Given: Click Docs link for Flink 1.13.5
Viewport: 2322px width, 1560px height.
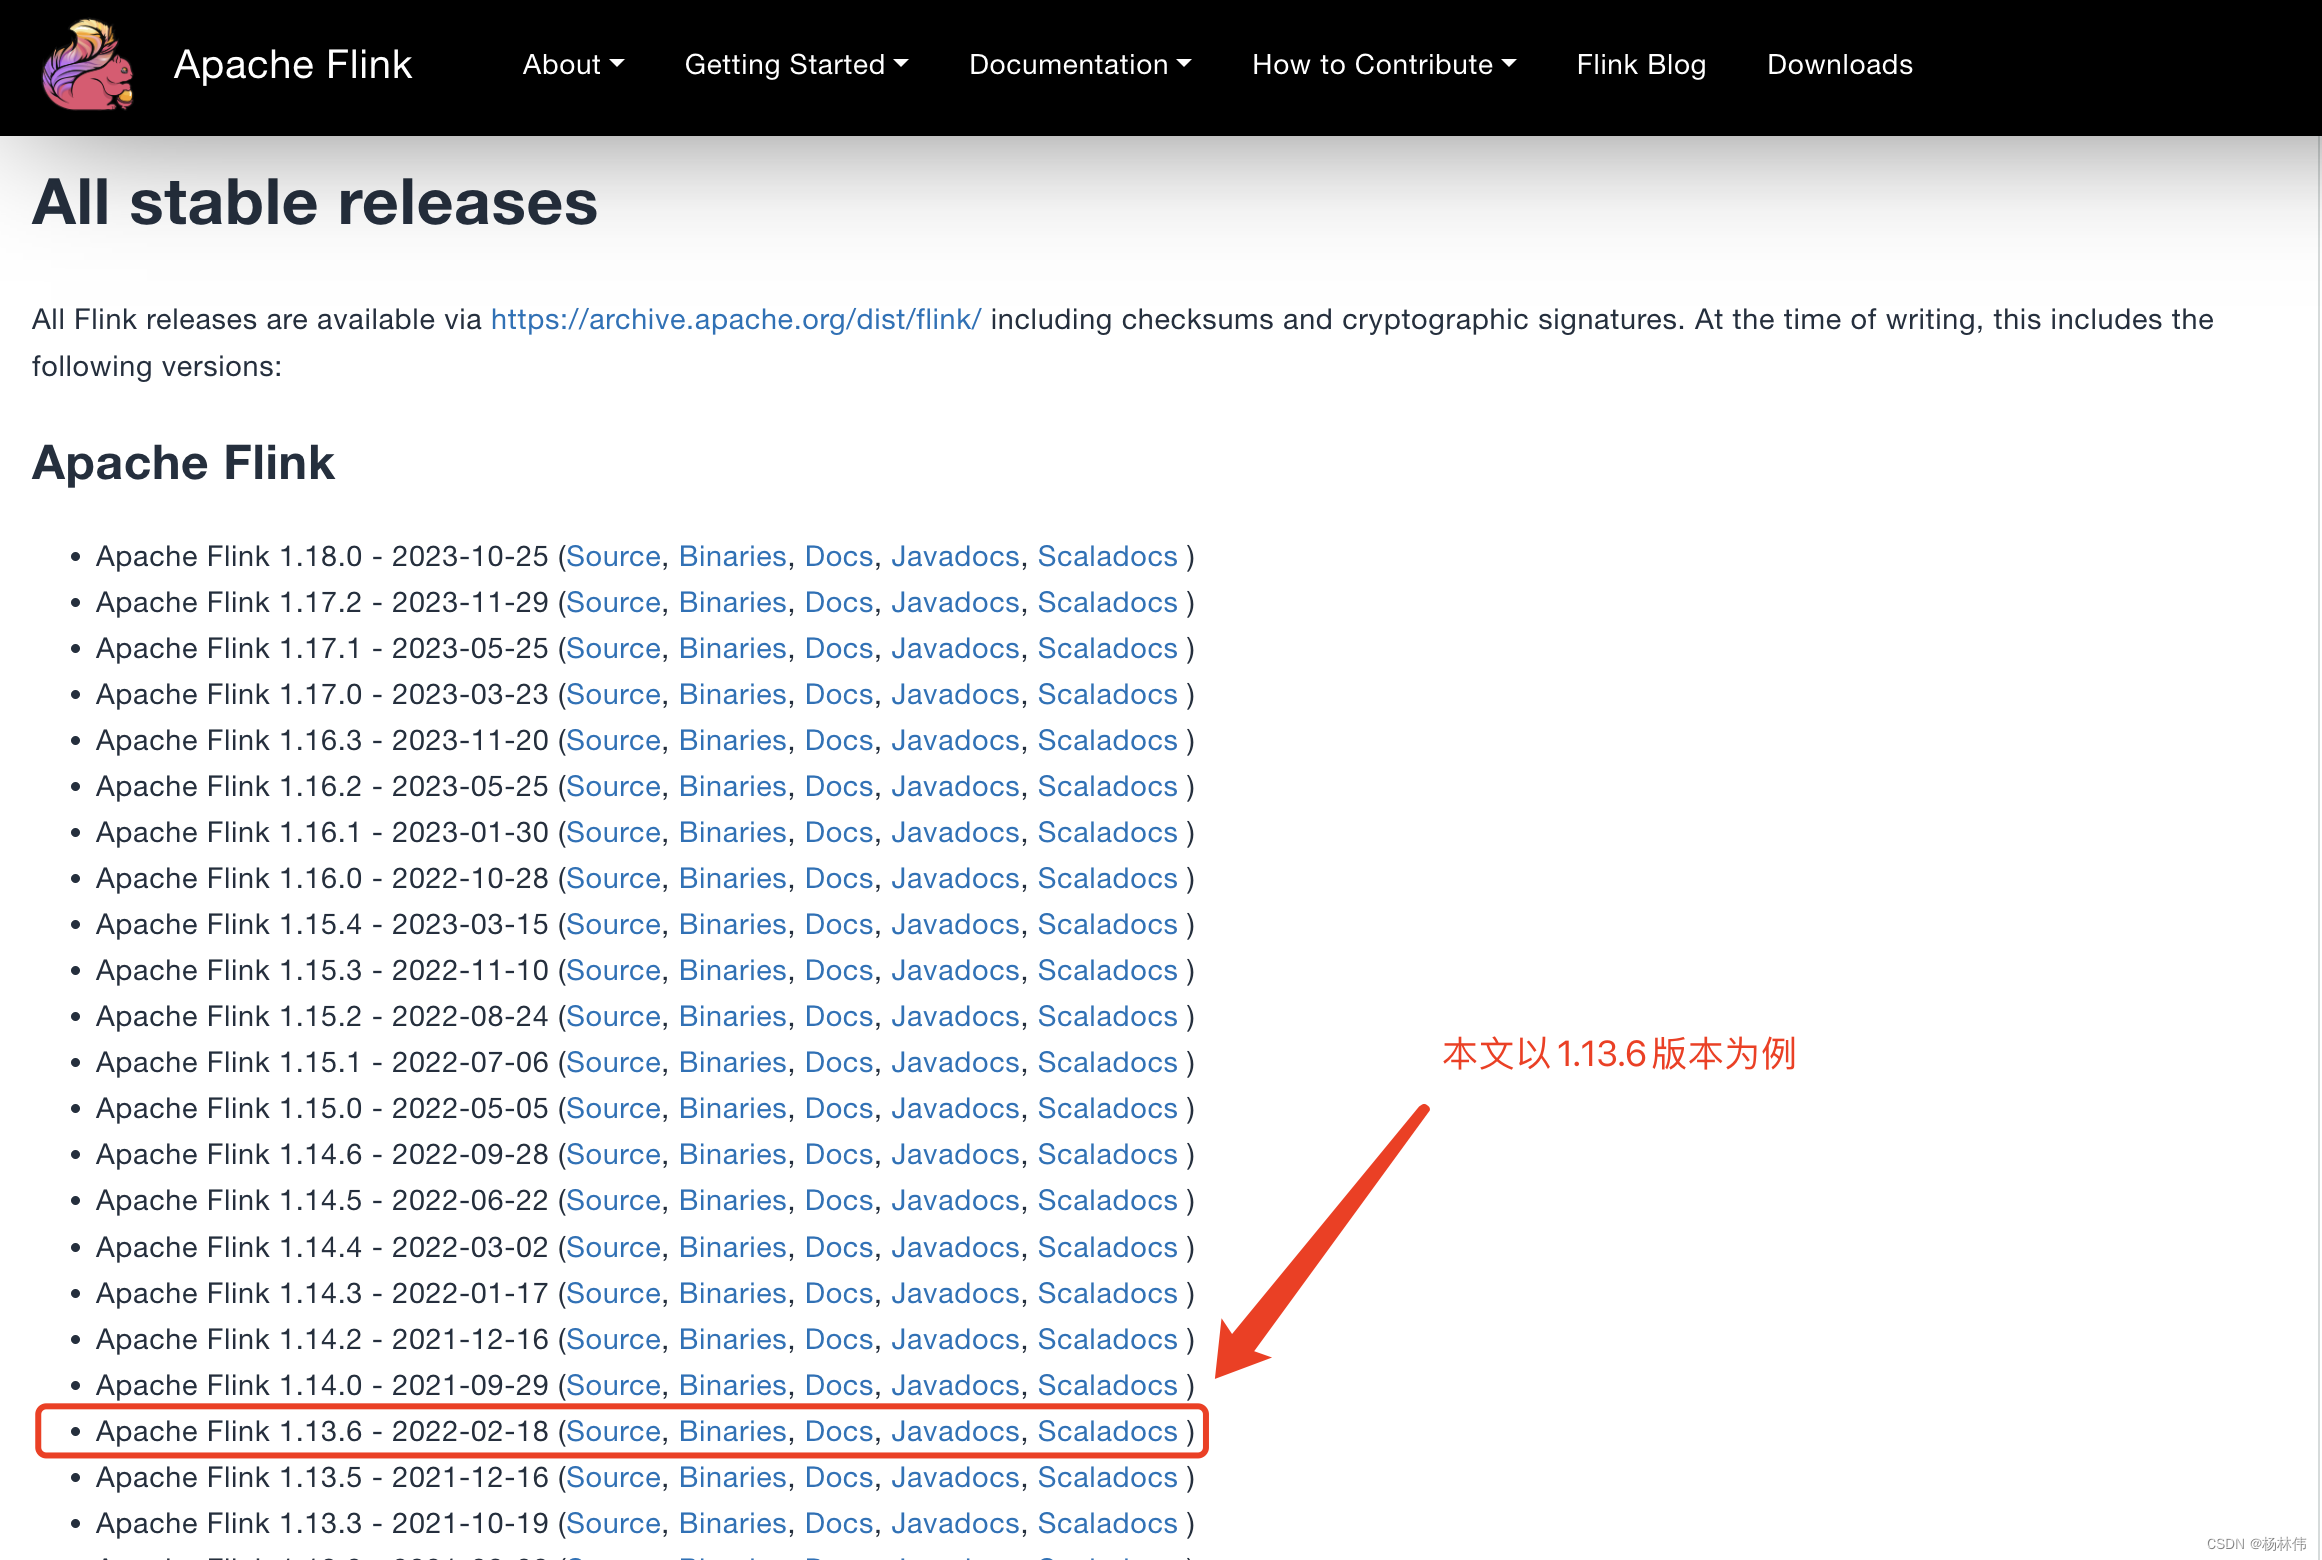Looking at the screenshot, I should coord(838,1477).
